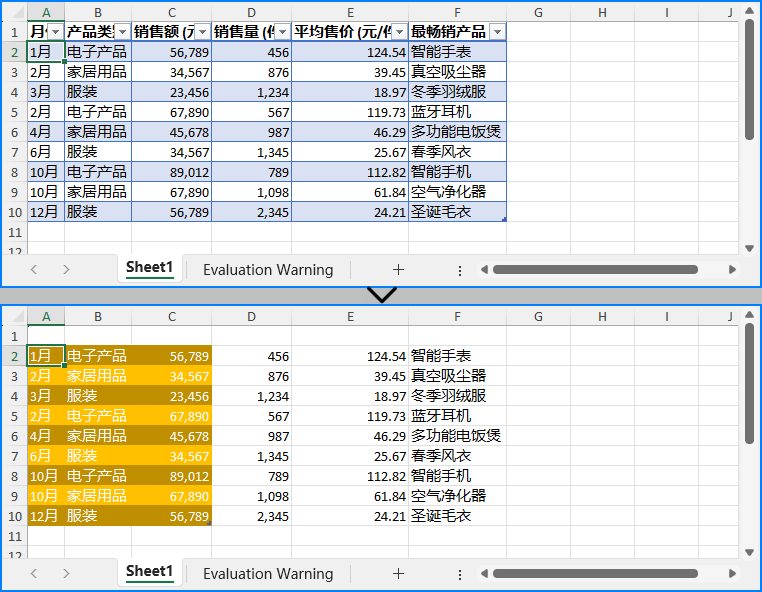Select cell 12月 in bottom window
The width and height of the screenshot is (762, 592).
point(46,516)
